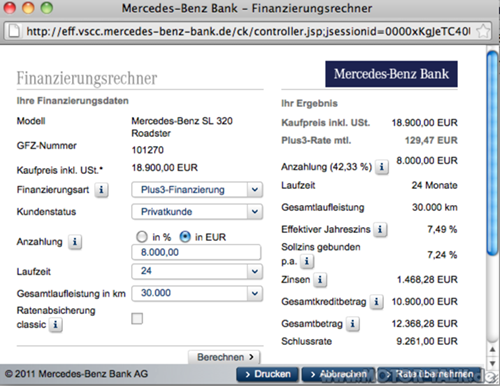Viewport: 500px width, 386px height.
Task: Click the page icon in the address bar
Action: tap(15, 31)
